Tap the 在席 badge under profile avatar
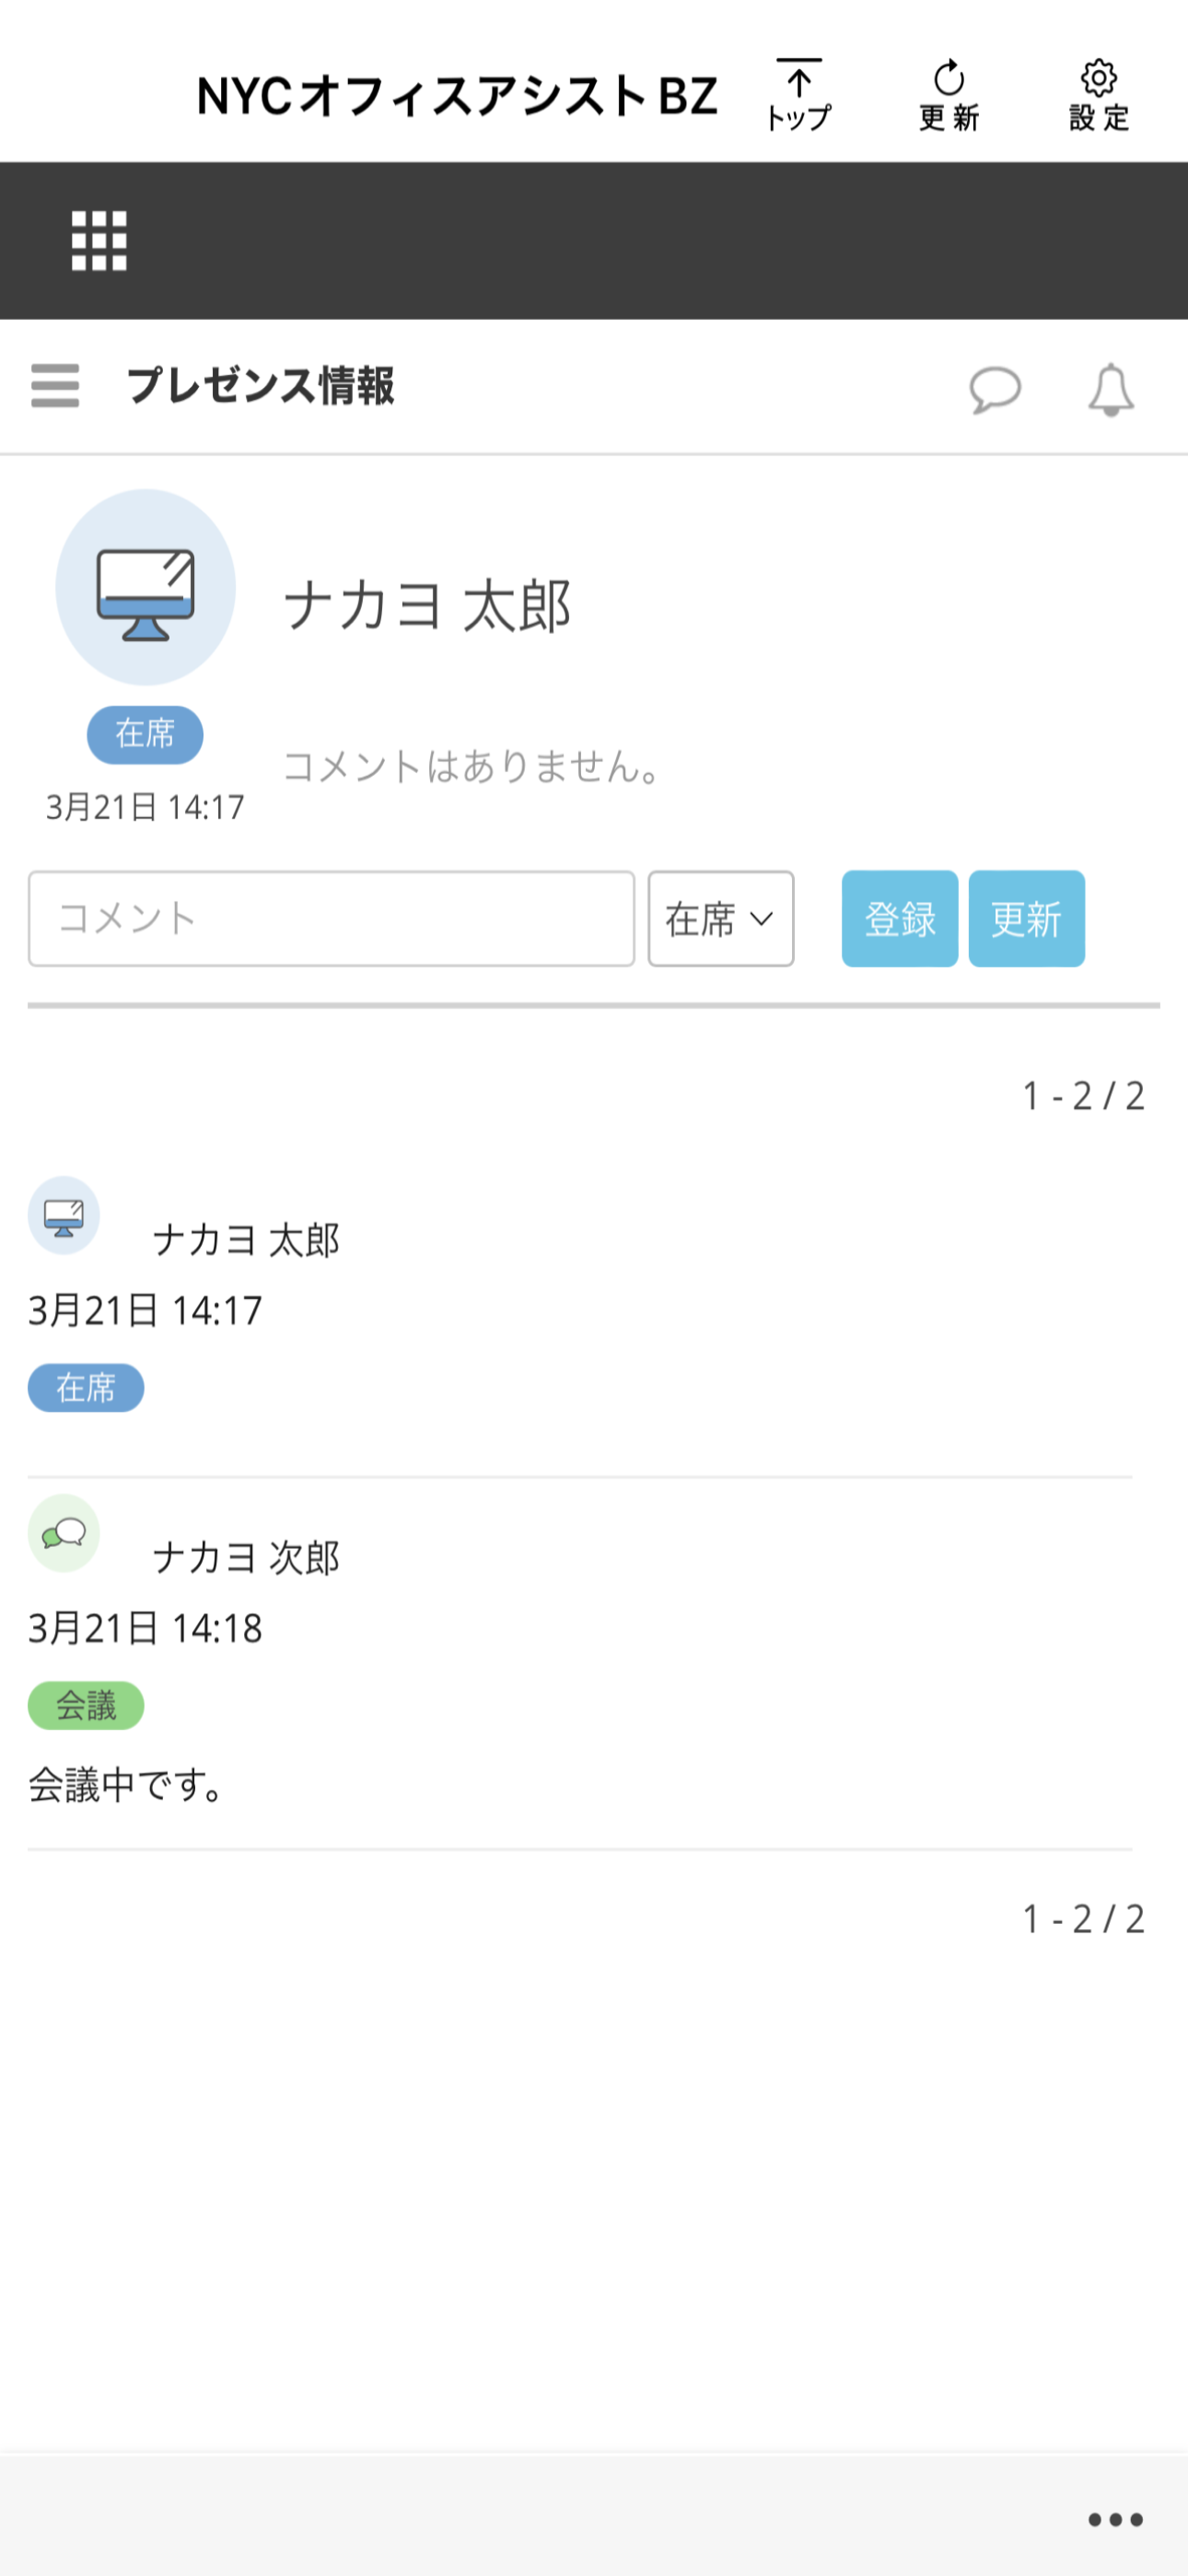Viewport: 1188px width, 2576px height. coord(145,734)
